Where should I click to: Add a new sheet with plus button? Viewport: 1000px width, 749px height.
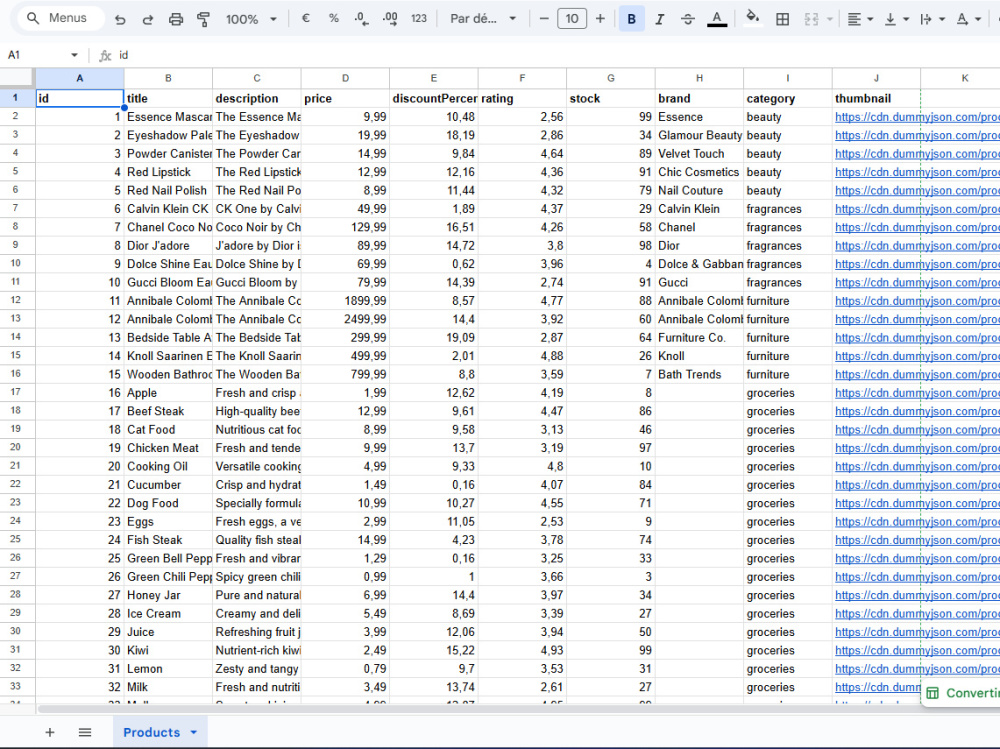tap(50, 732)
